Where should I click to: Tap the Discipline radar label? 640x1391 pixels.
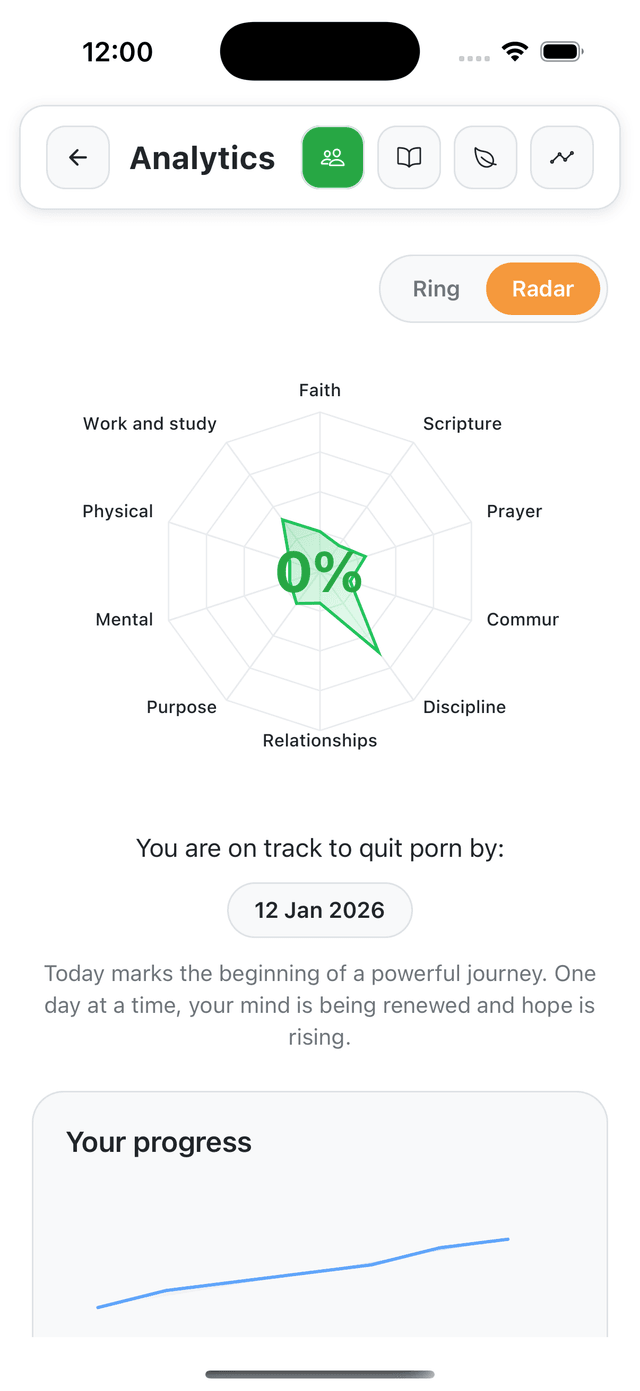coord(464,707)
